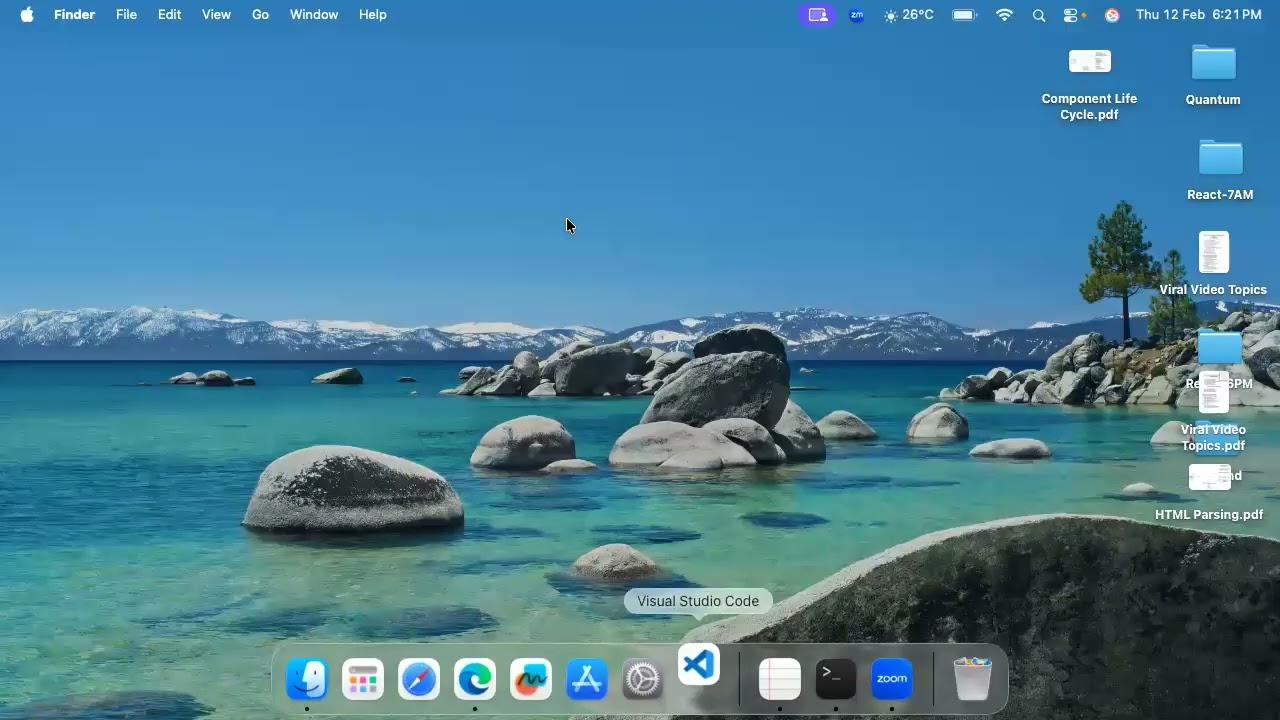Open System Settings gear in Dock

coord(643,680)
